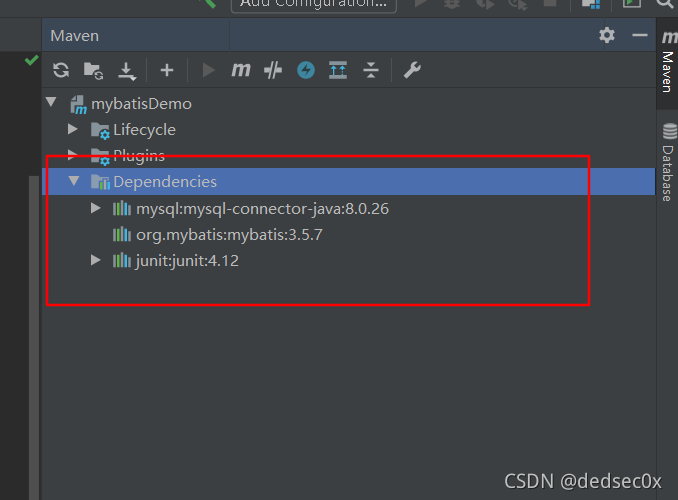This screenshot has height=500, width=678.
Task: Click Maven panel title label
Action: (x=74, y=35)
